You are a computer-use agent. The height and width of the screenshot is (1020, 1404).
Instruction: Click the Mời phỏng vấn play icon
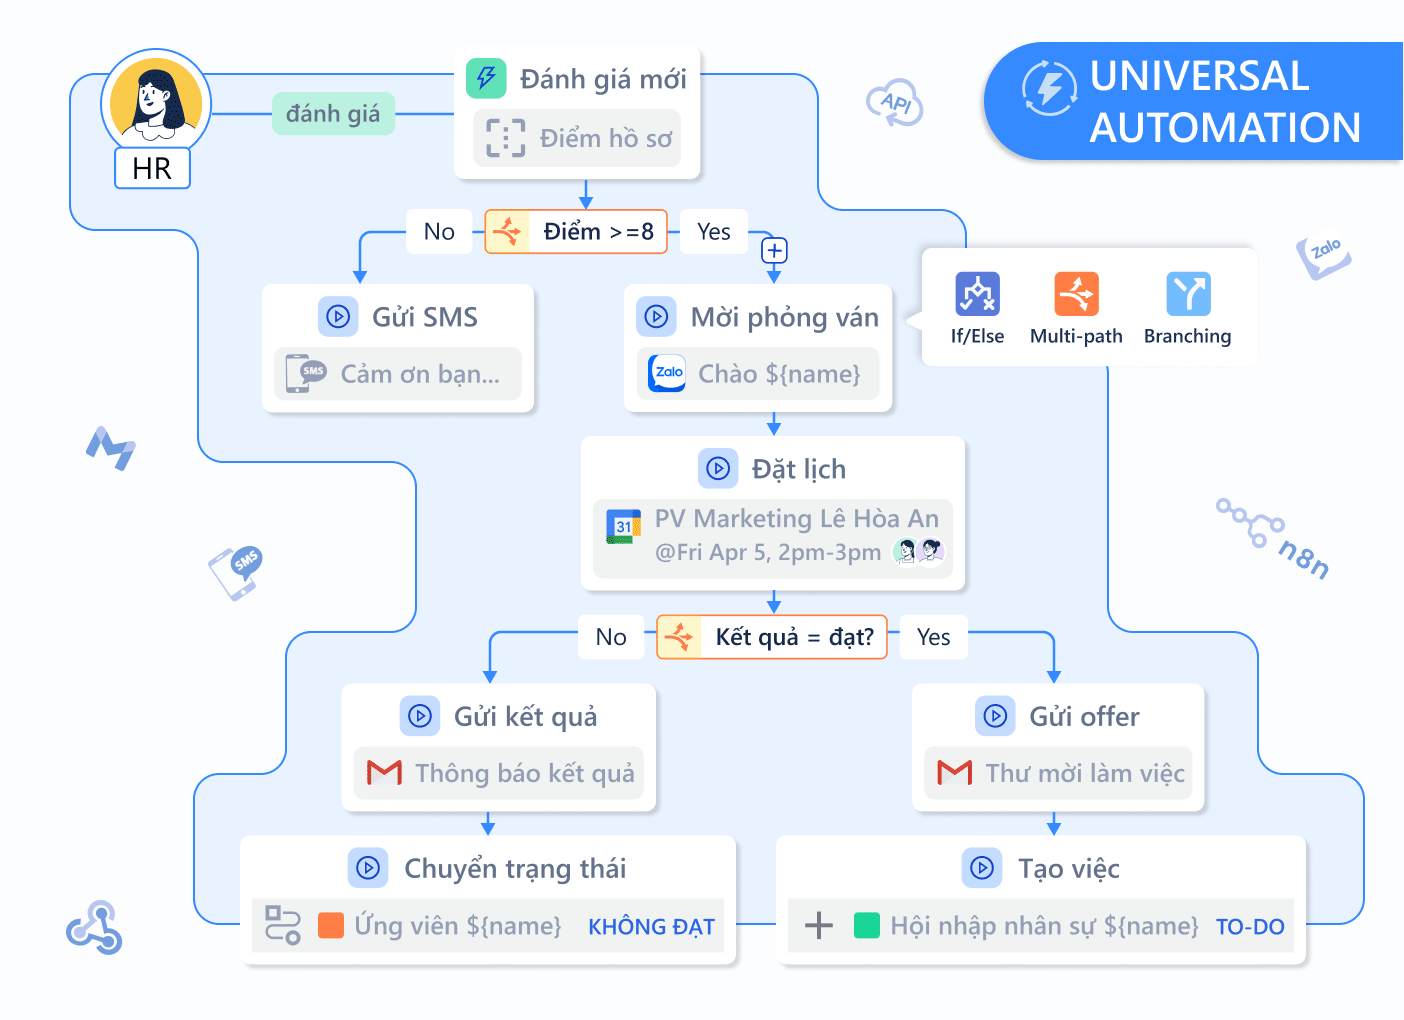point(656,317)
